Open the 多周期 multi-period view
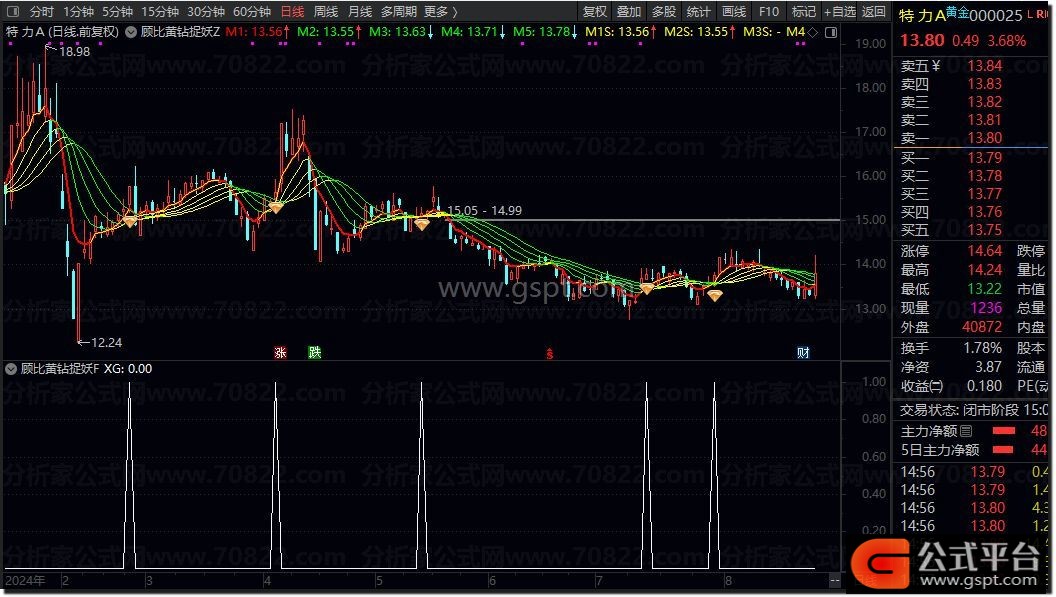 (399, 11)
